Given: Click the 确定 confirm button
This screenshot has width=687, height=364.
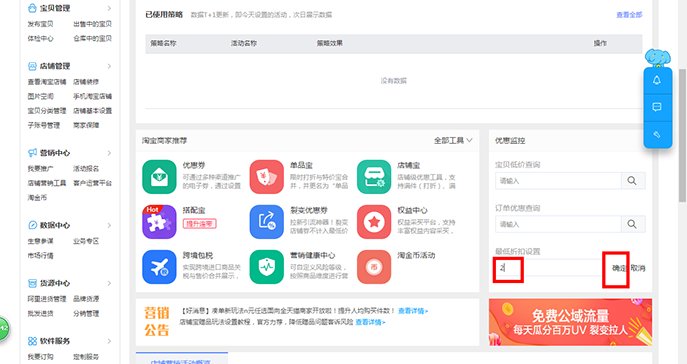Looking at the screenshot, I should [619, 268].
